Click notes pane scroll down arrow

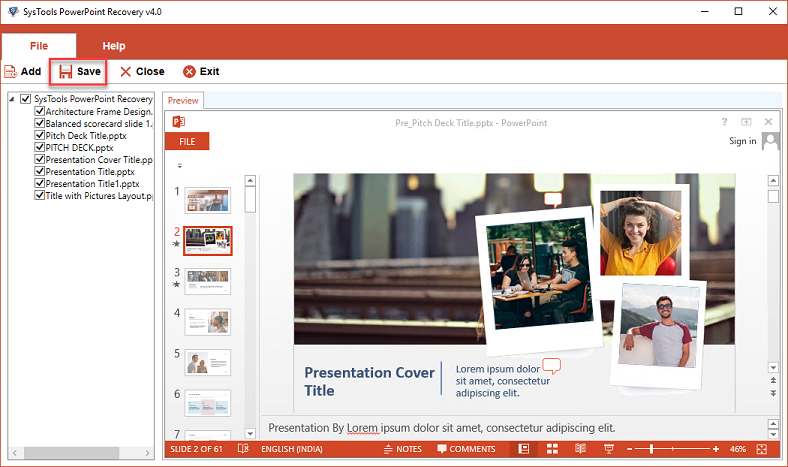click(x=773, y=434)
